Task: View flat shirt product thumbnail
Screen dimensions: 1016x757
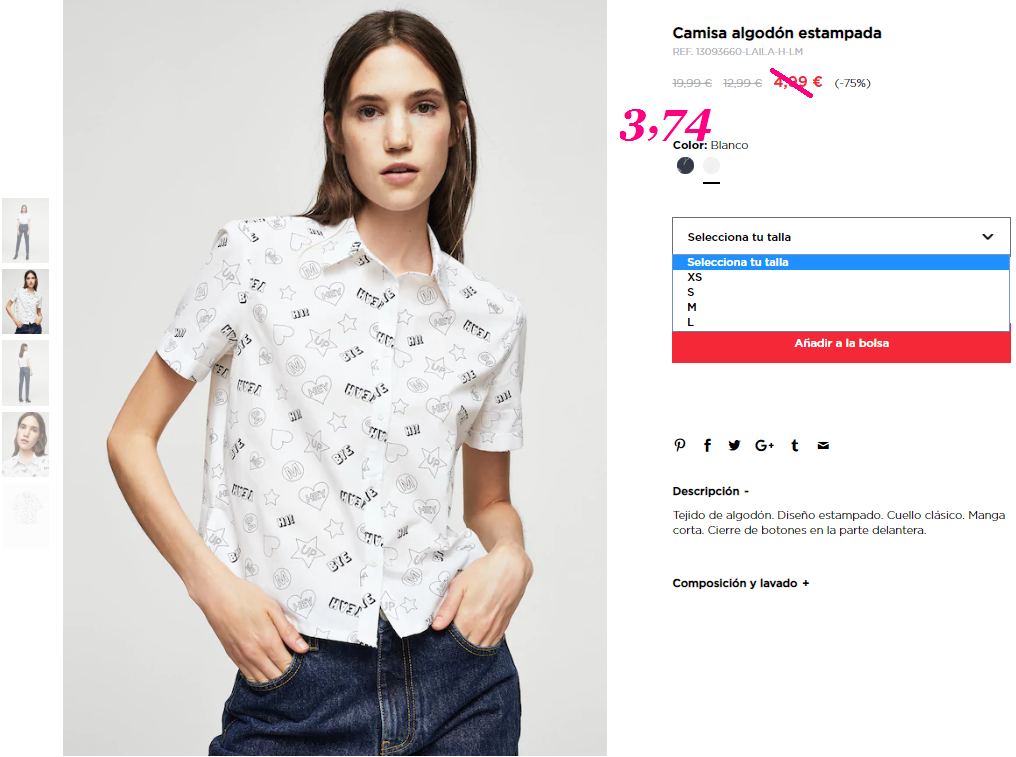Action: point(25,517)
